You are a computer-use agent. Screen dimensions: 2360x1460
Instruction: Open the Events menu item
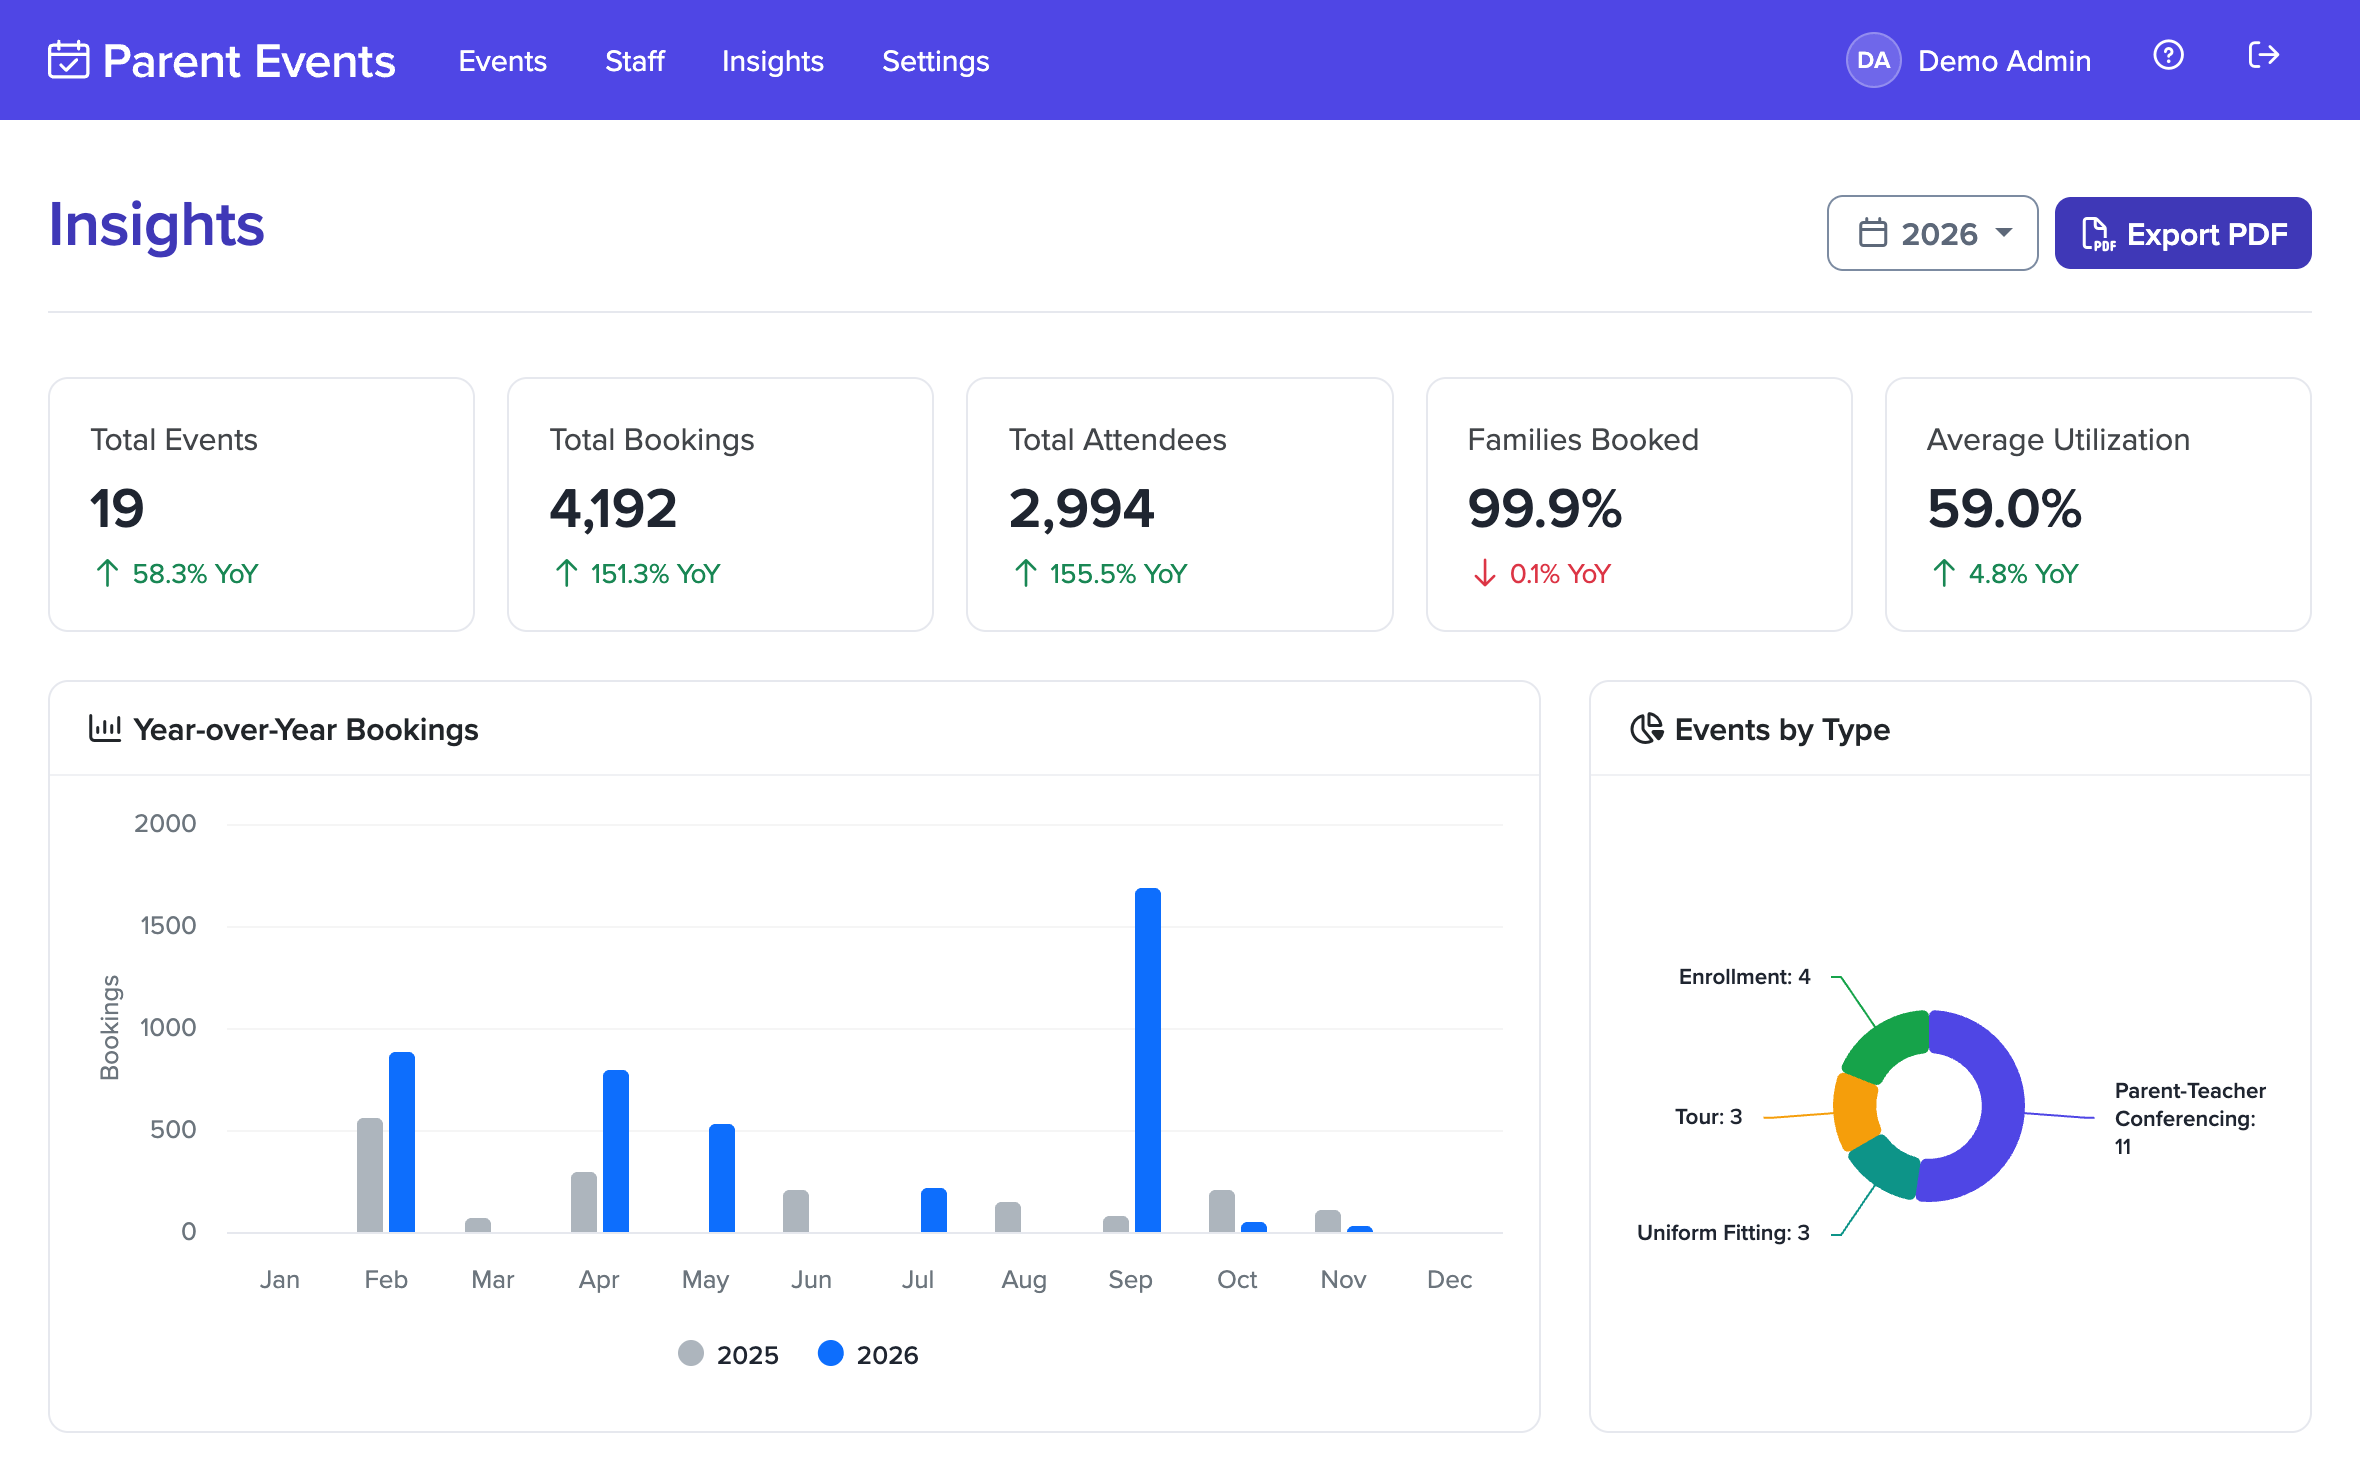pyautogui.click(x=502, y=61)
